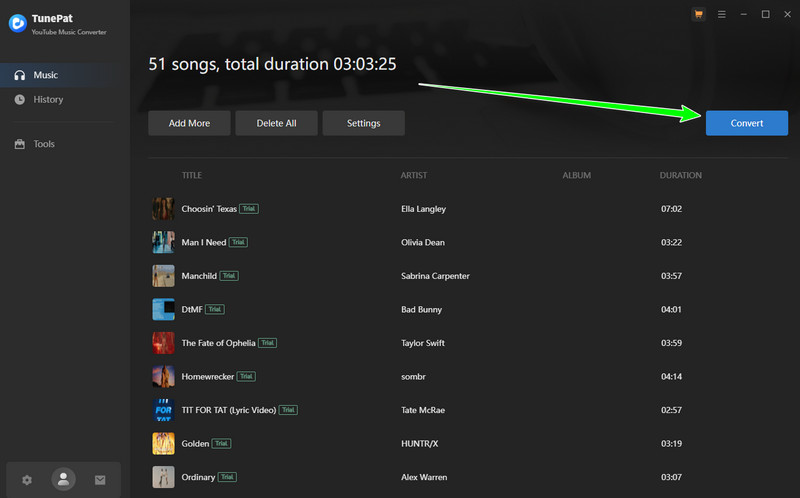Click the ALBUM column header
This screenshot has height=498, width=800.
pos(577,175)
